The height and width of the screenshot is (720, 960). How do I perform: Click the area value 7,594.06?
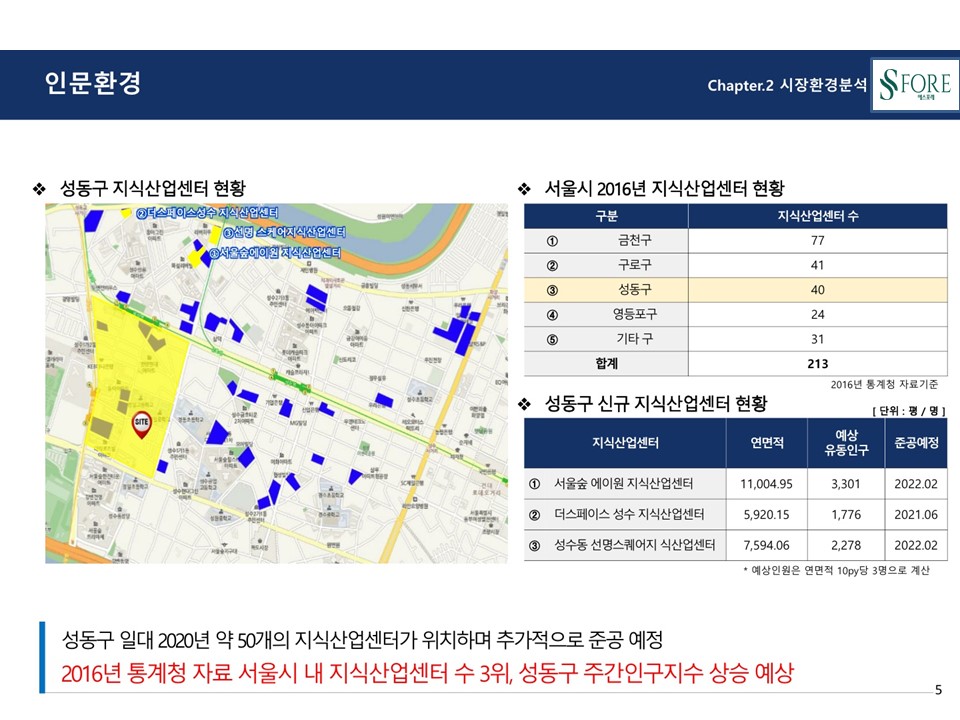[x=767, y=546]
